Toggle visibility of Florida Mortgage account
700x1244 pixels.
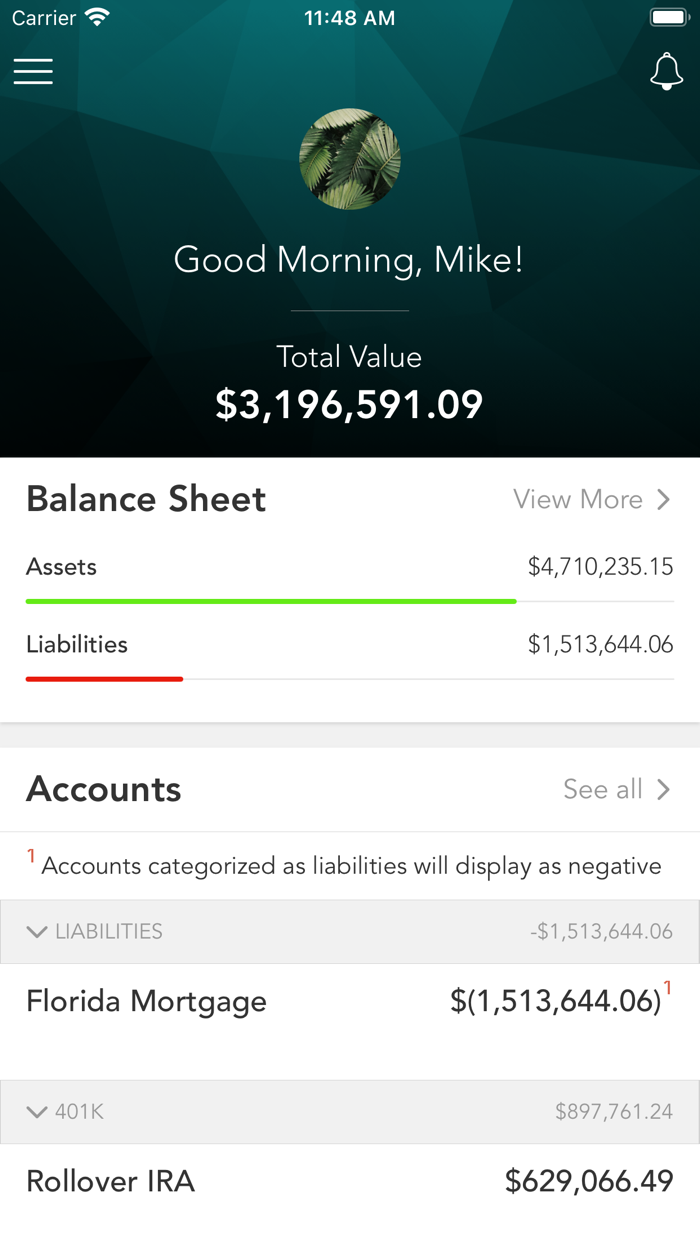tap(147, 1000)
